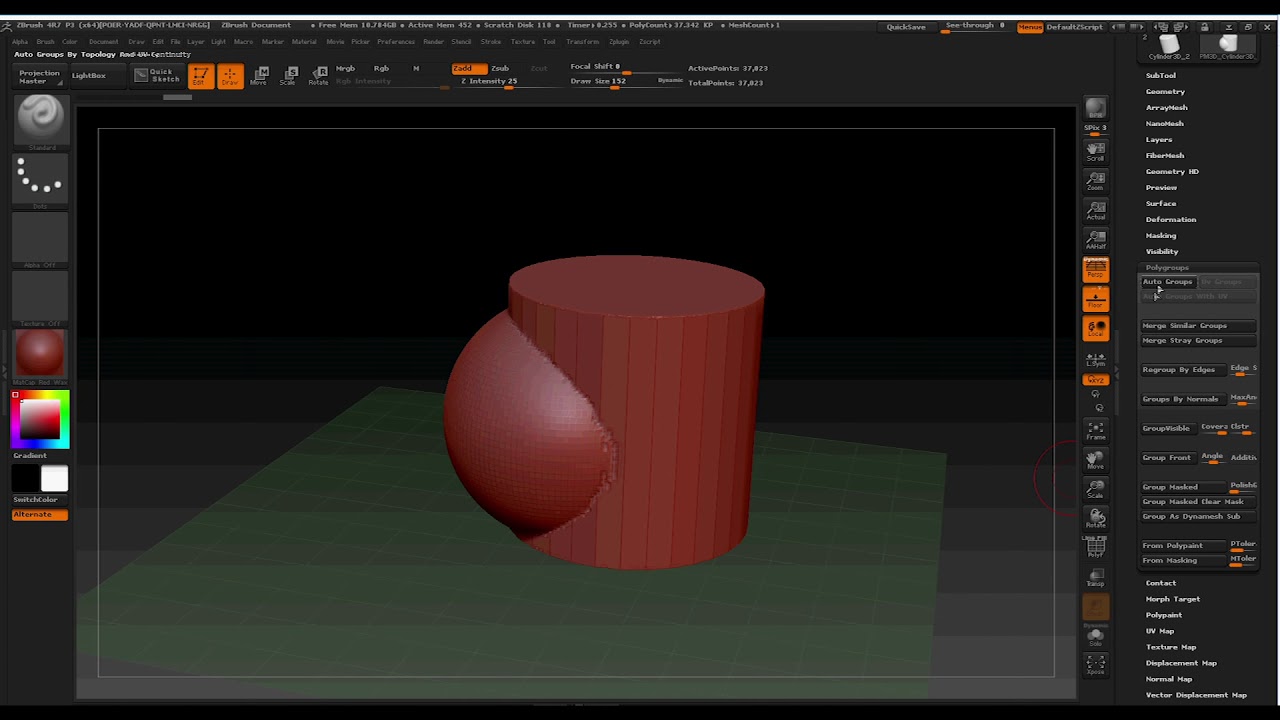The width and height of the screenshot is (1280, 720).
Task: Click the Xpose icon
Action: click(1096, 666)
